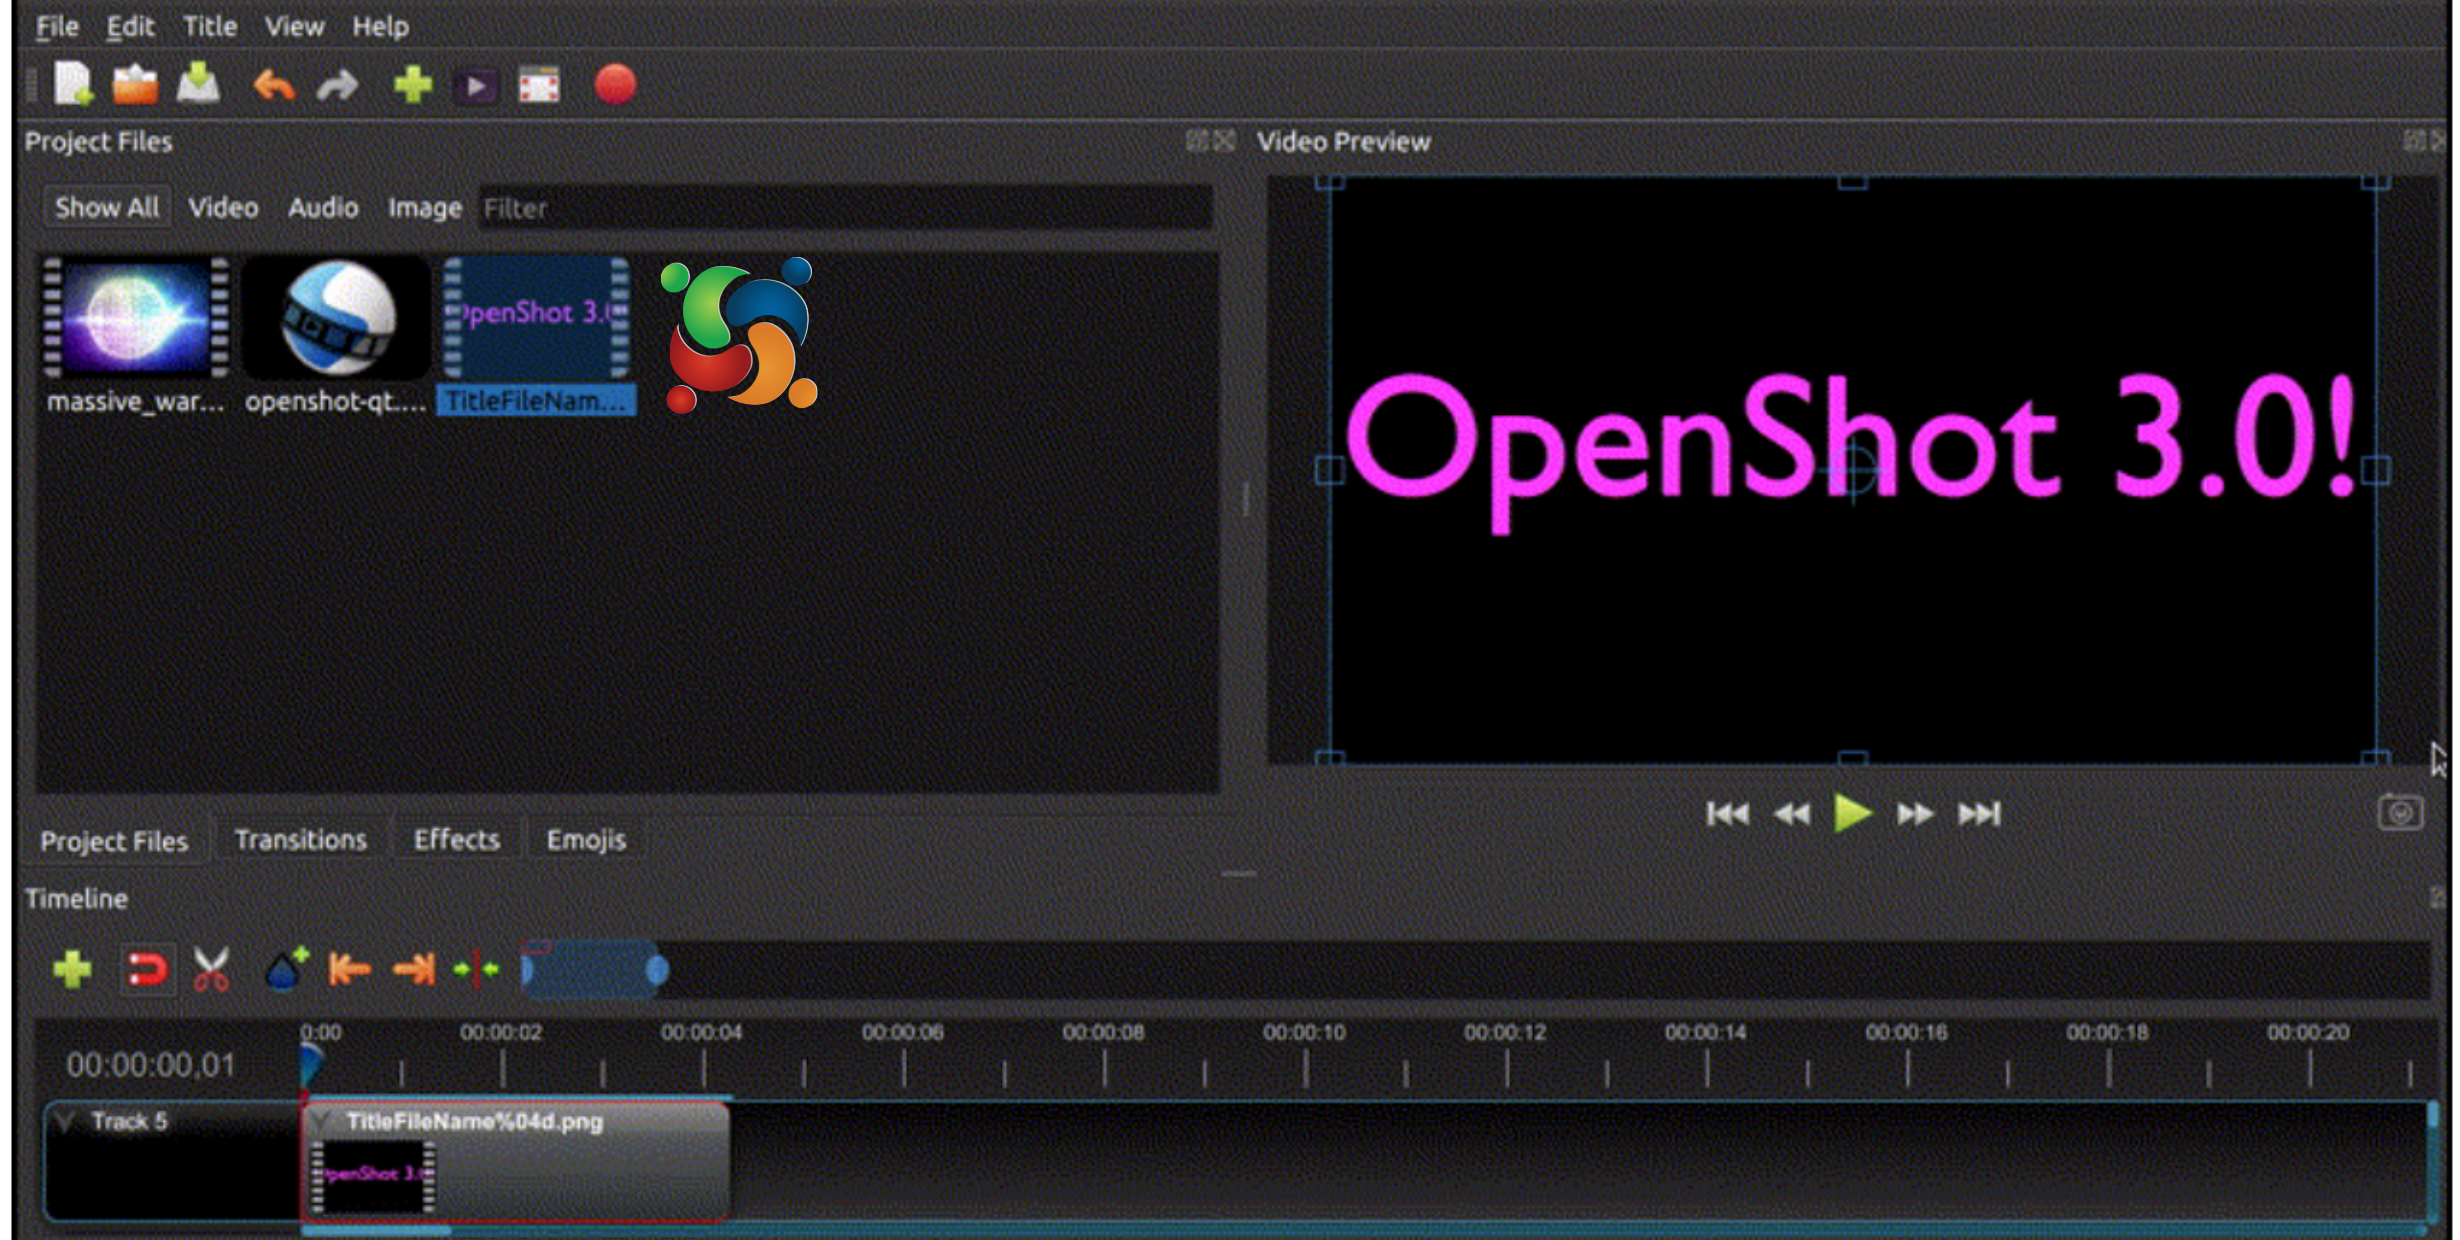Filter project files by Audio
This screenshot has height=1240, width=2460.
[323, 207]
